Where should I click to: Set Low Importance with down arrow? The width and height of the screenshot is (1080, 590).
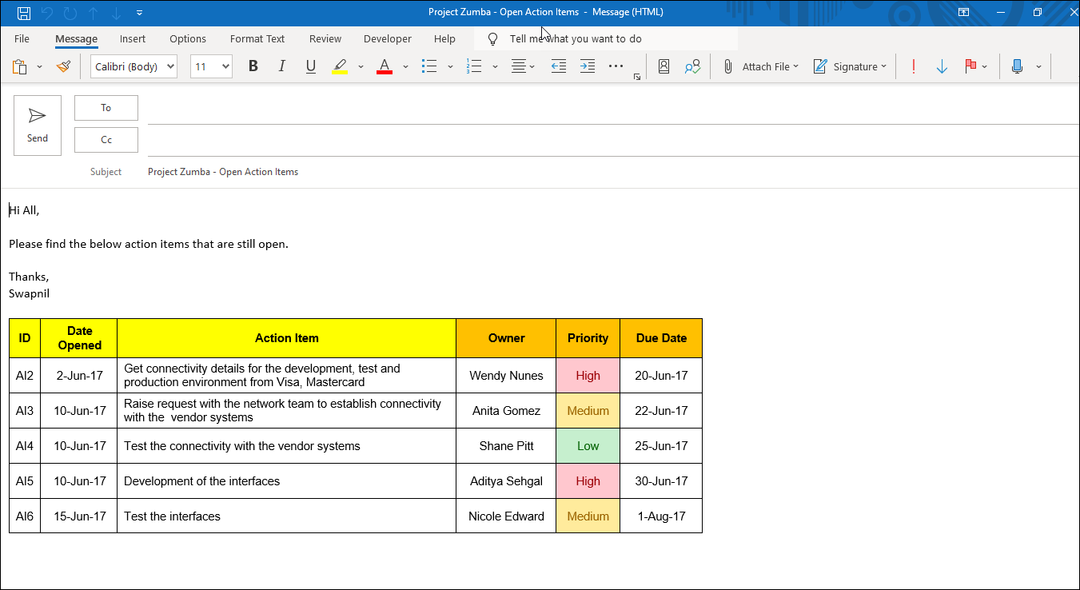pos(942,67)
